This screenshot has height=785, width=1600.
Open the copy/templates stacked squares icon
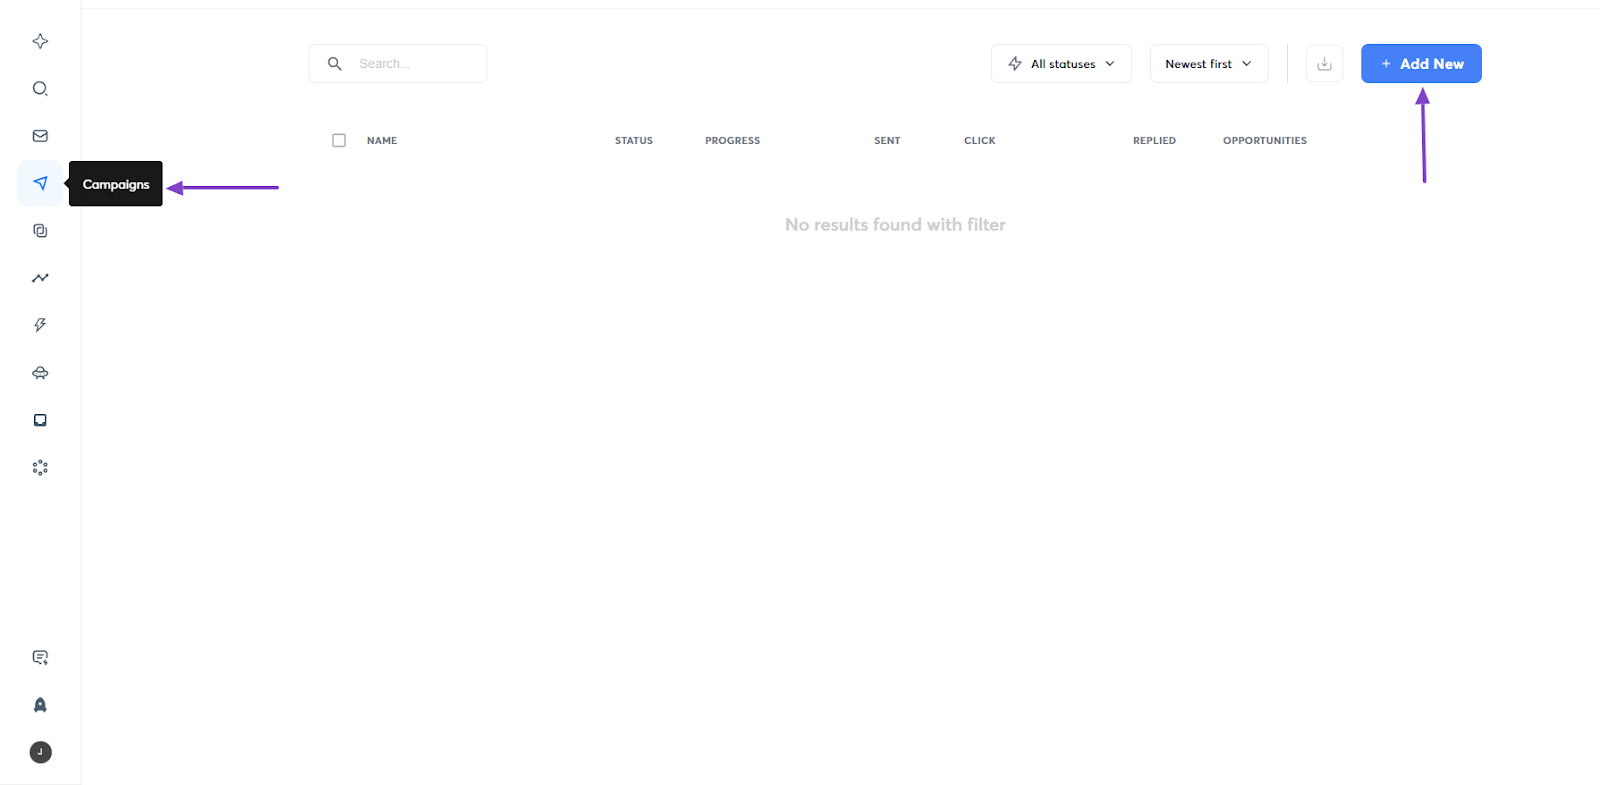pyautogui.click(x=40, y=230)
